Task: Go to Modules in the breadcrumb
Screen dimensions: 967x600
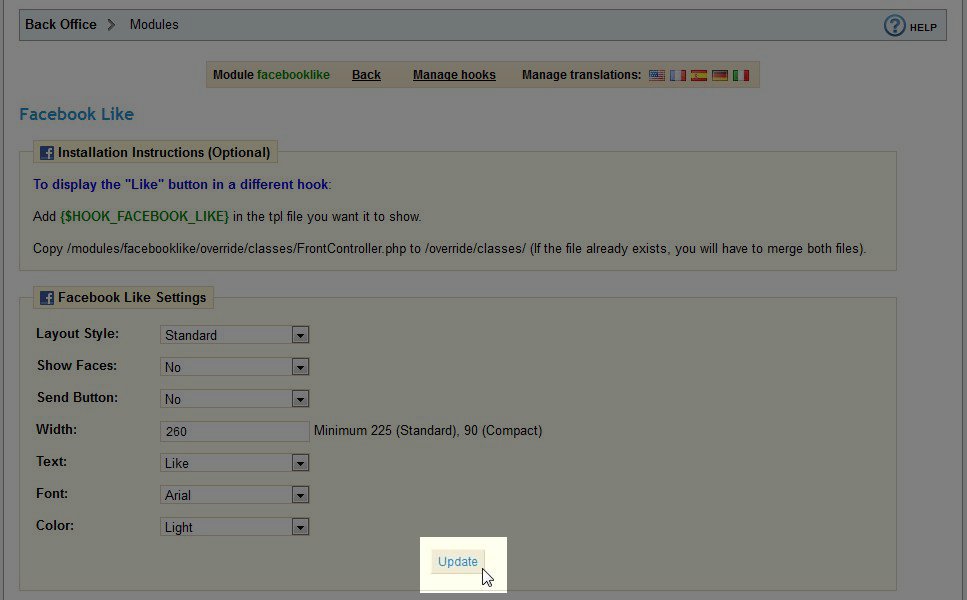Action: [x=154, y=24]
